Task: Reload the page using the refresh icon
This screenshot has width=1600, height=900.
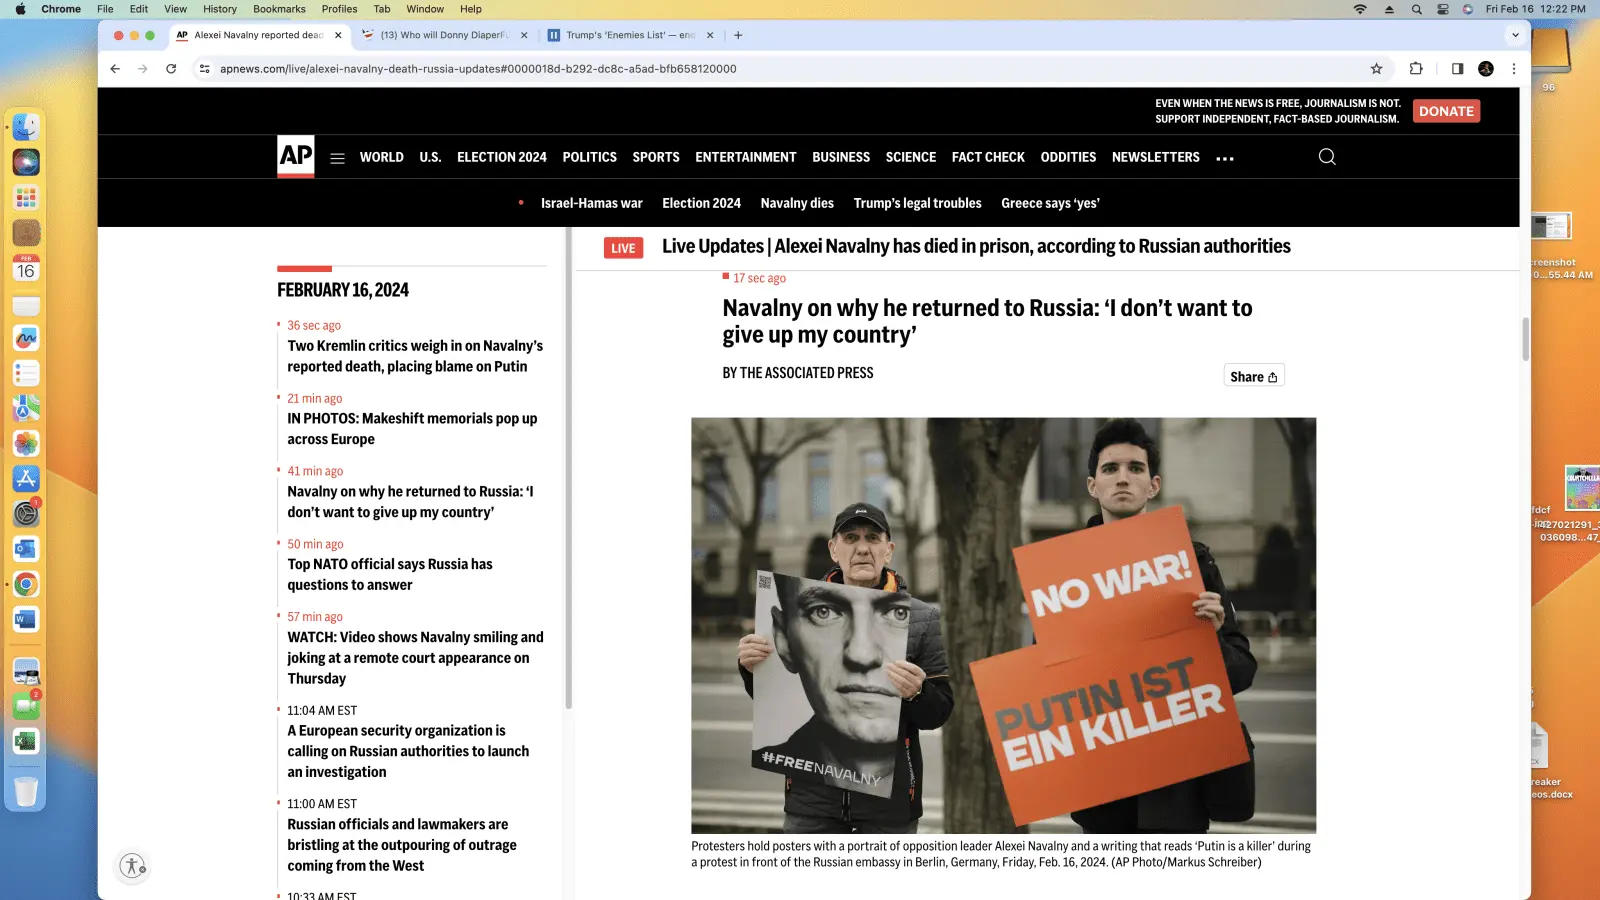Action: click(171, 69)
